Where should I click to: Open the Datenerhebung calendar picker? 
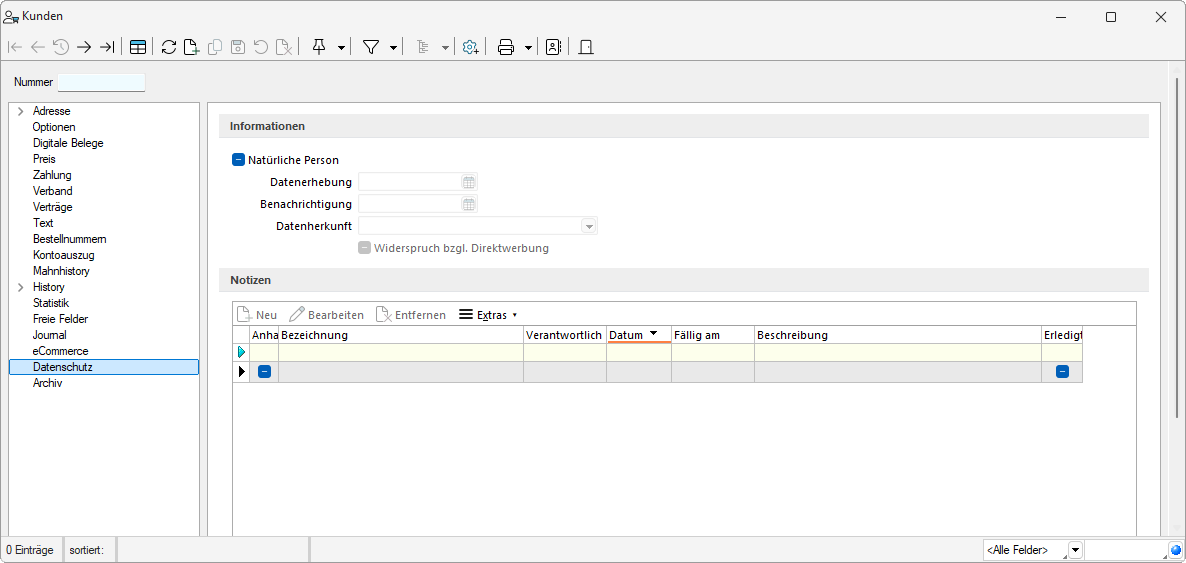[468, 182]
